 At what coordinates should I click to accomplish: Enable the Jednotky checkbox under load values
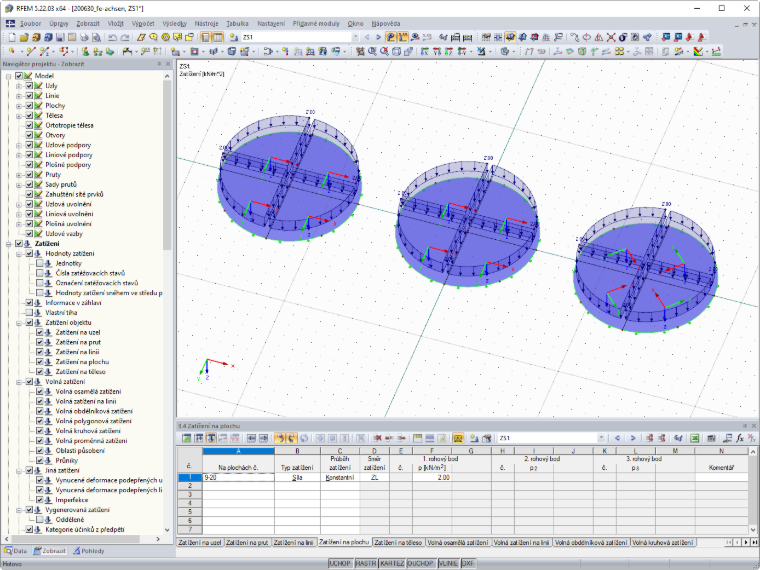tap(40, 263)
